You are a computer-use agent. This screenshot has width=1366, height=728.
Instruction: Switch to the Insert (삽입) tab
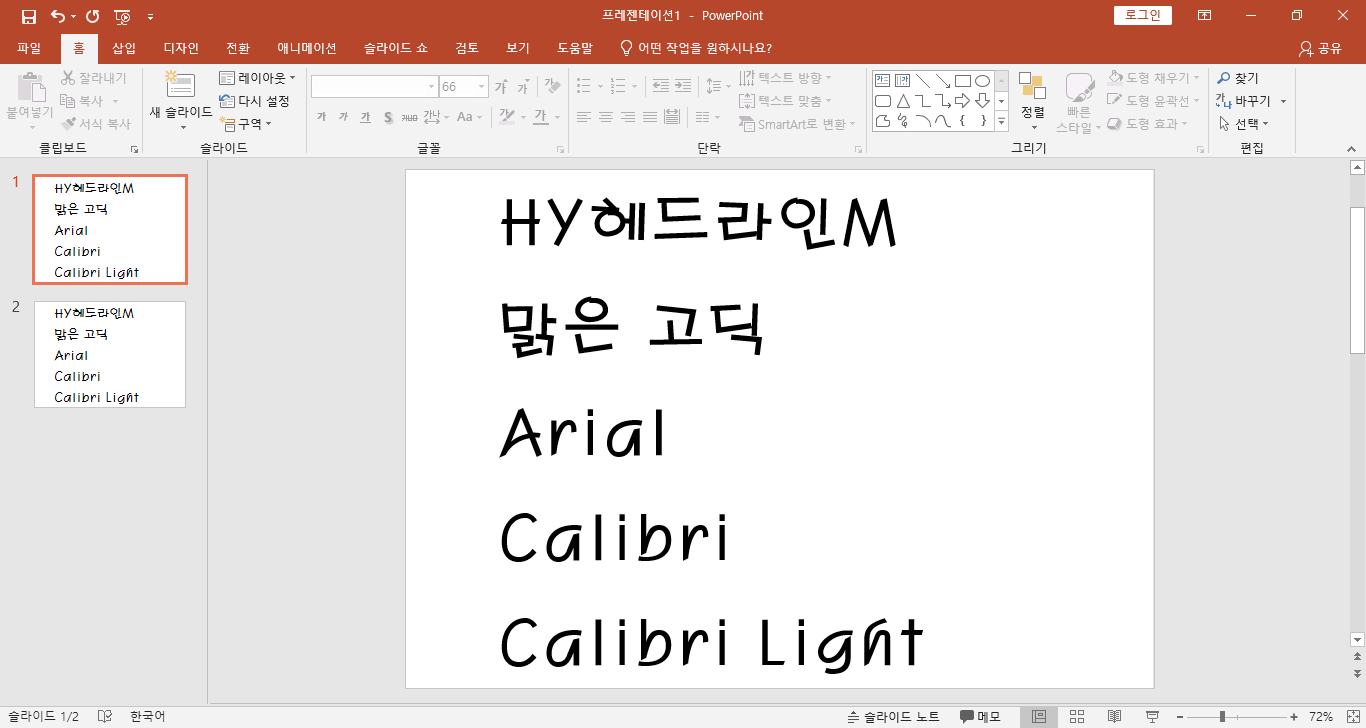click(124, 48)
